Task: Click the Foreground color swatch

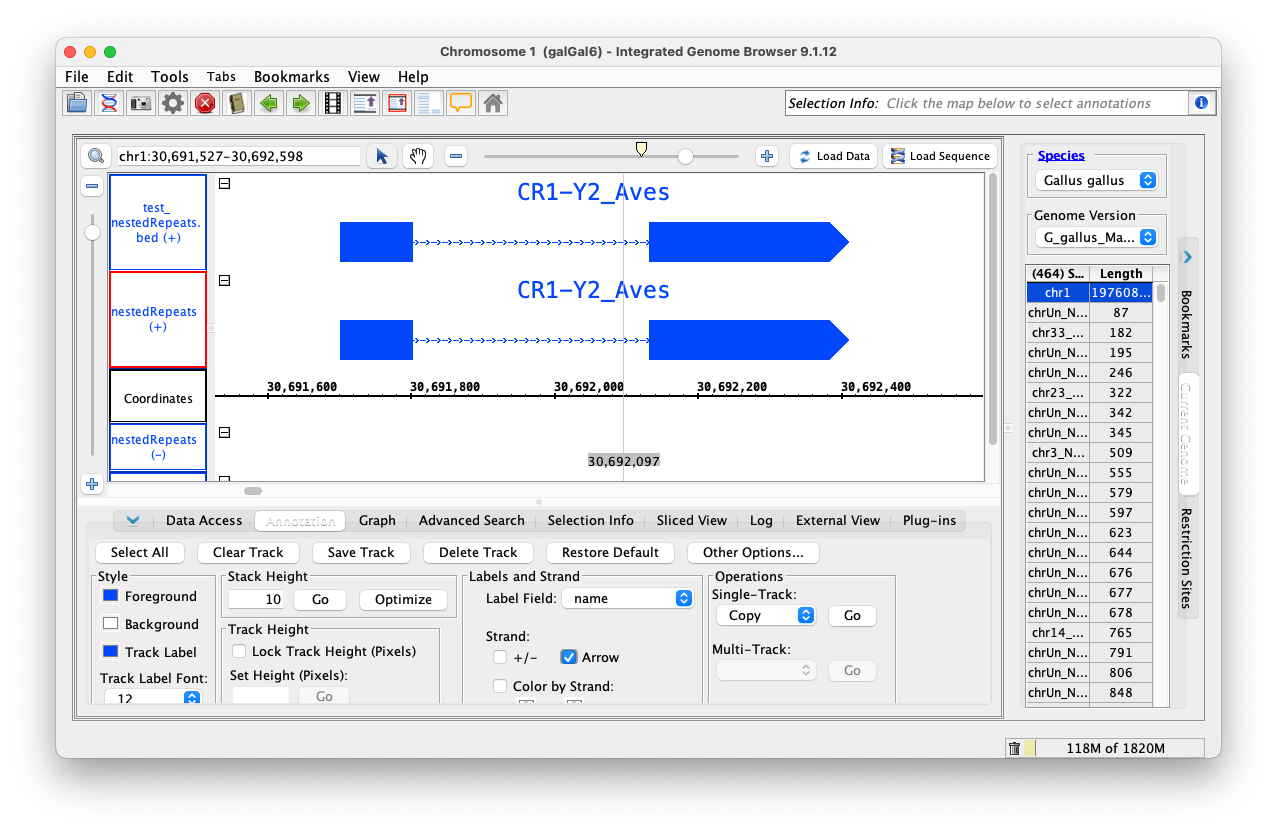Action: pos(110,596)
